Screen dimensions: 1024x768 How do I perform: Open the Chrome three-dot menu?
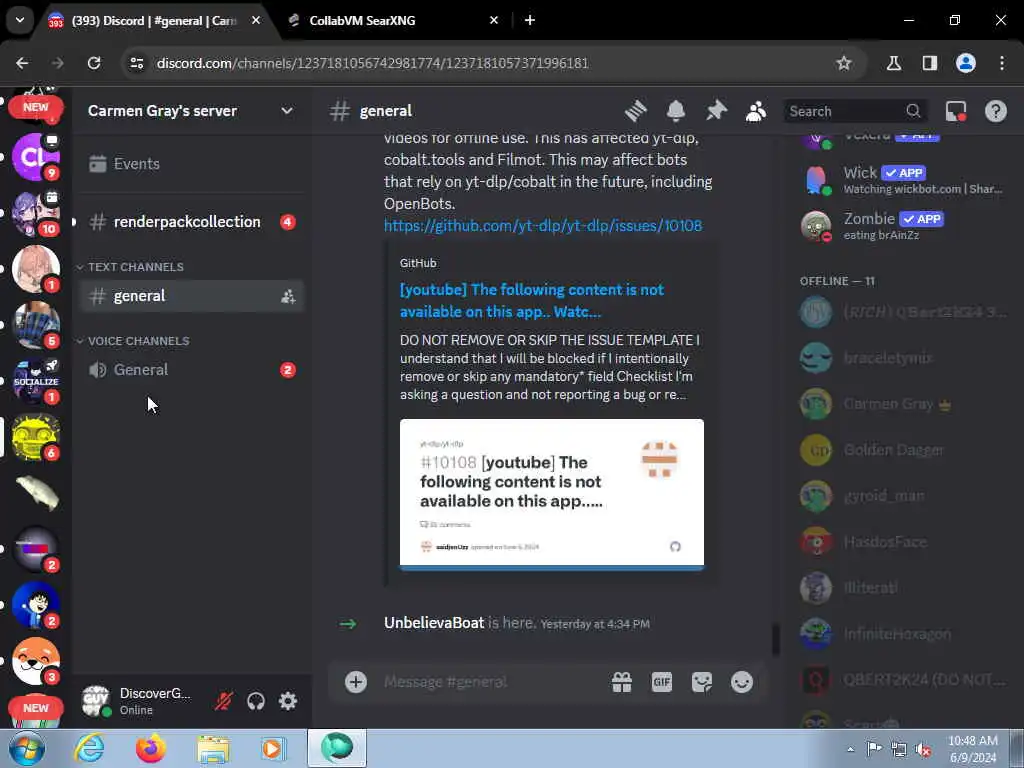(x=1002, y=63)
